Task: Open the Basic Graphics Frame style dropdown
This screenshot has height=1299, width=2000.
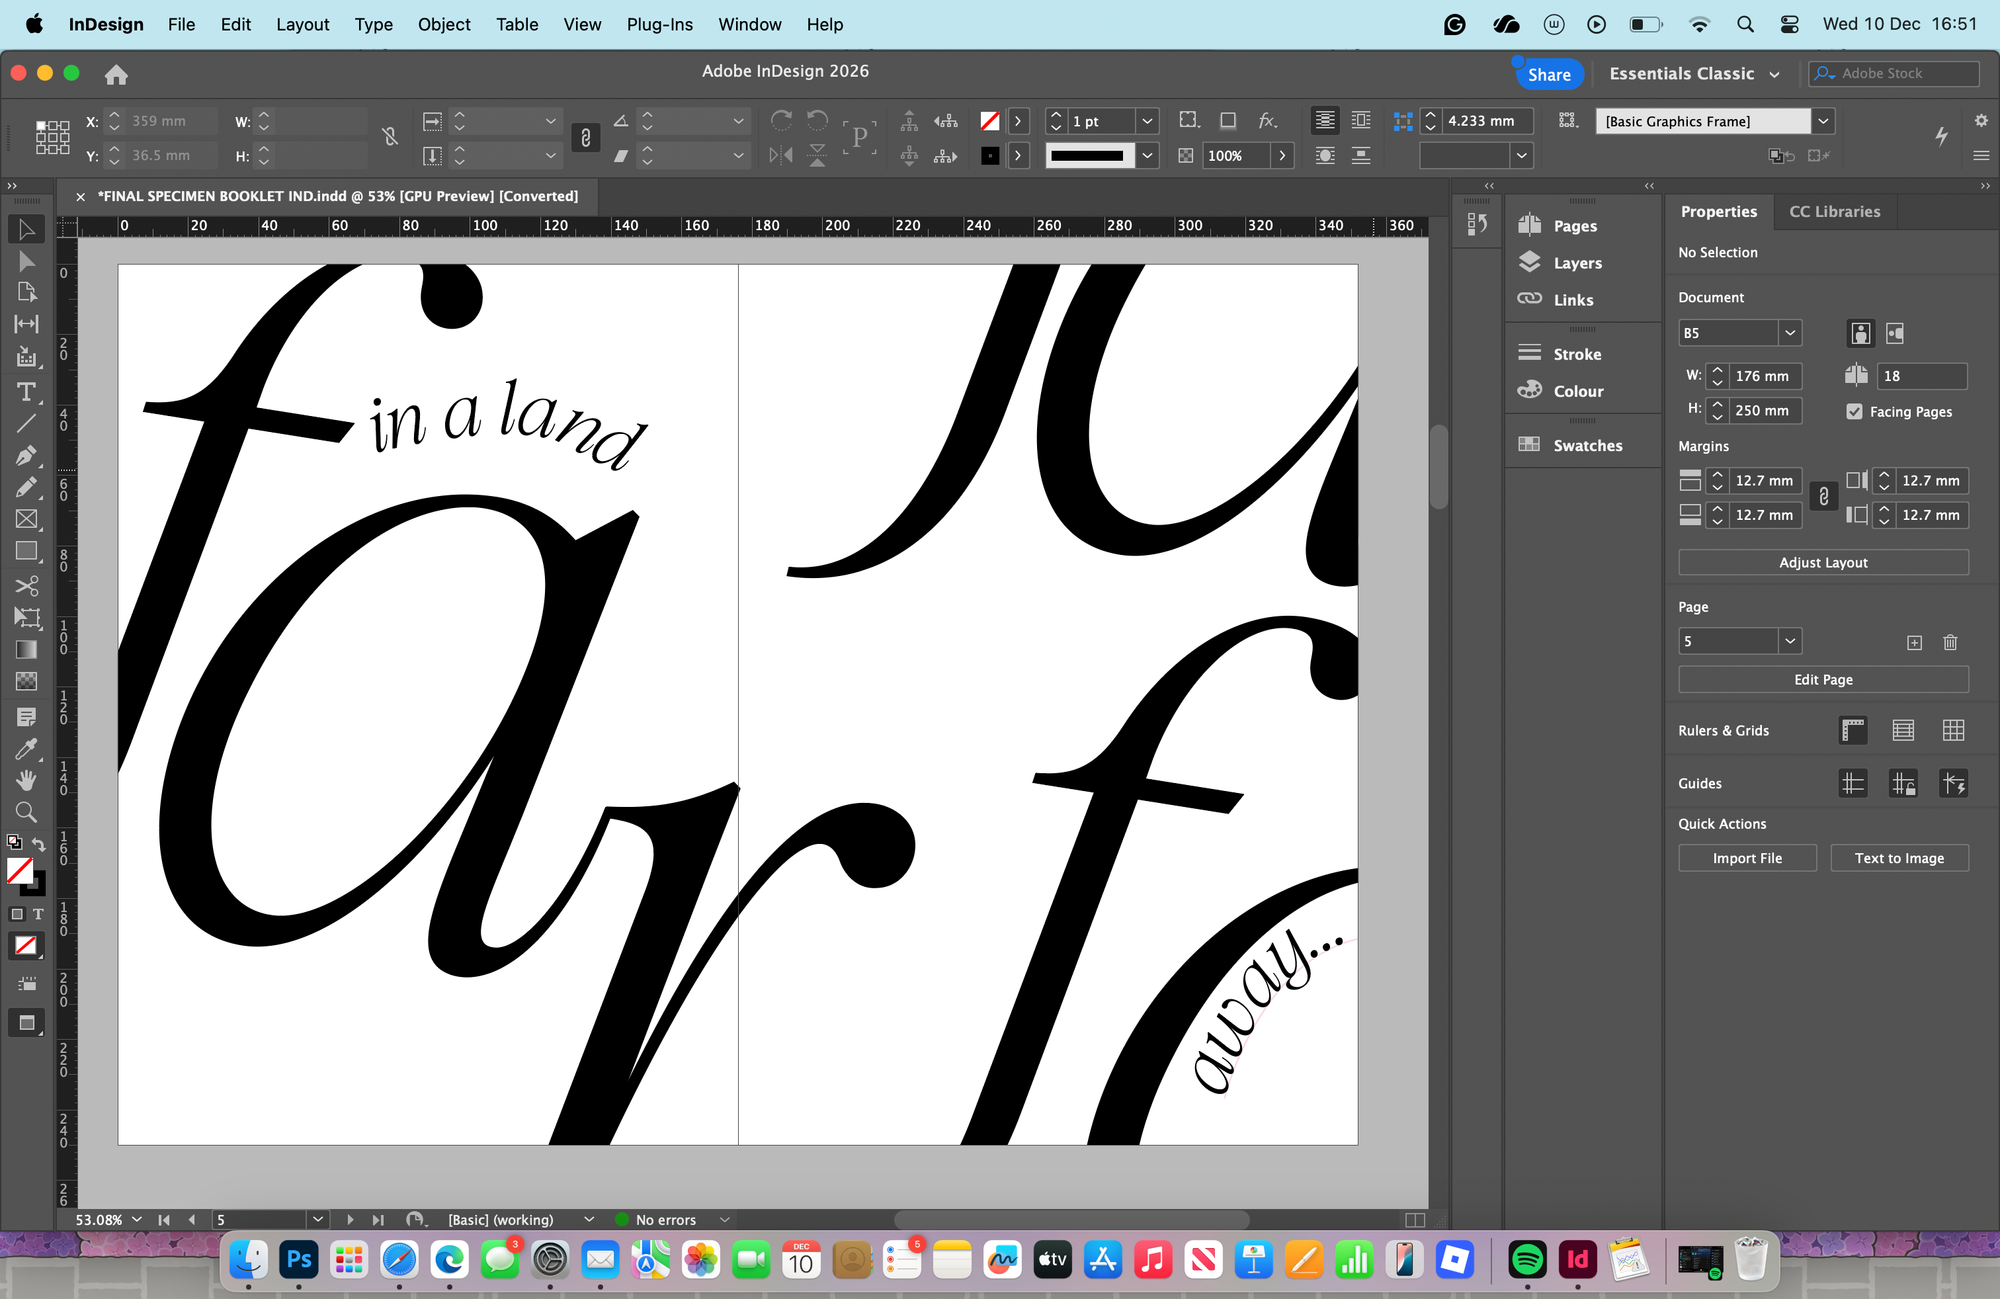Action: pyautogui.click(x=1824, y=121)
